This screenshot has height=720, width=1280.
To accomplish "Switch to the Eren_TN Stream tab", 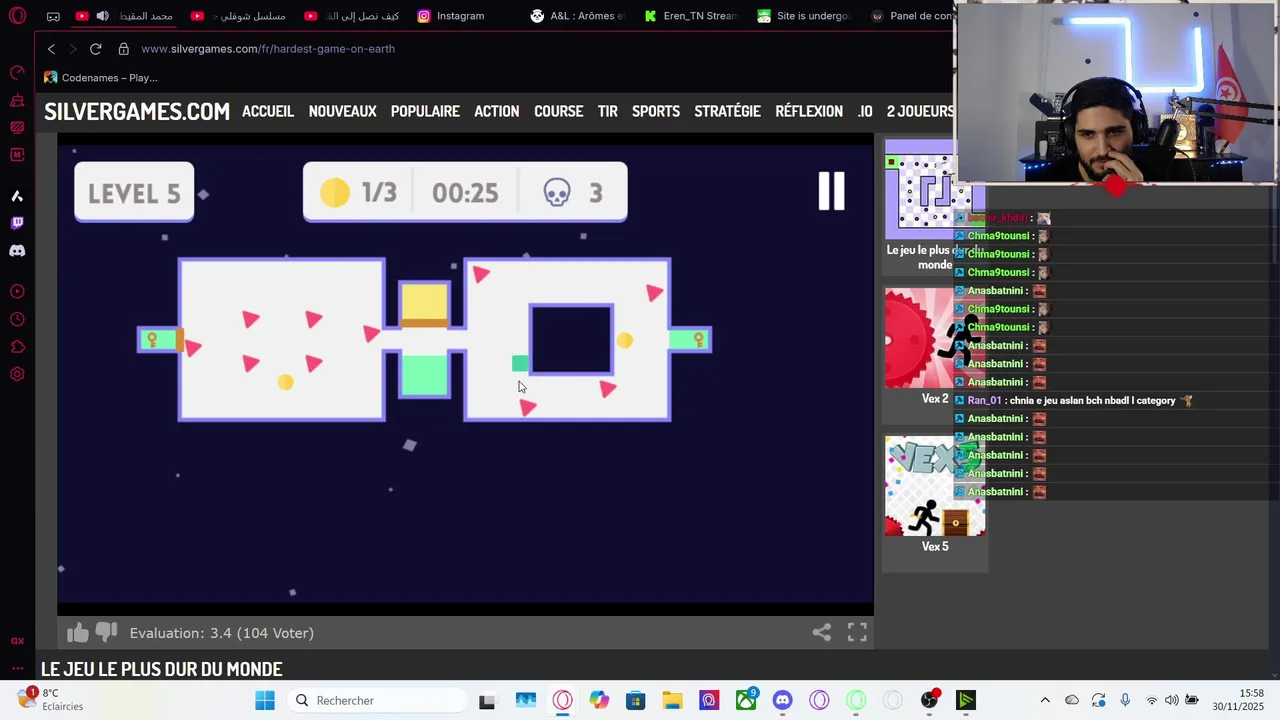I will pos(691,16).
